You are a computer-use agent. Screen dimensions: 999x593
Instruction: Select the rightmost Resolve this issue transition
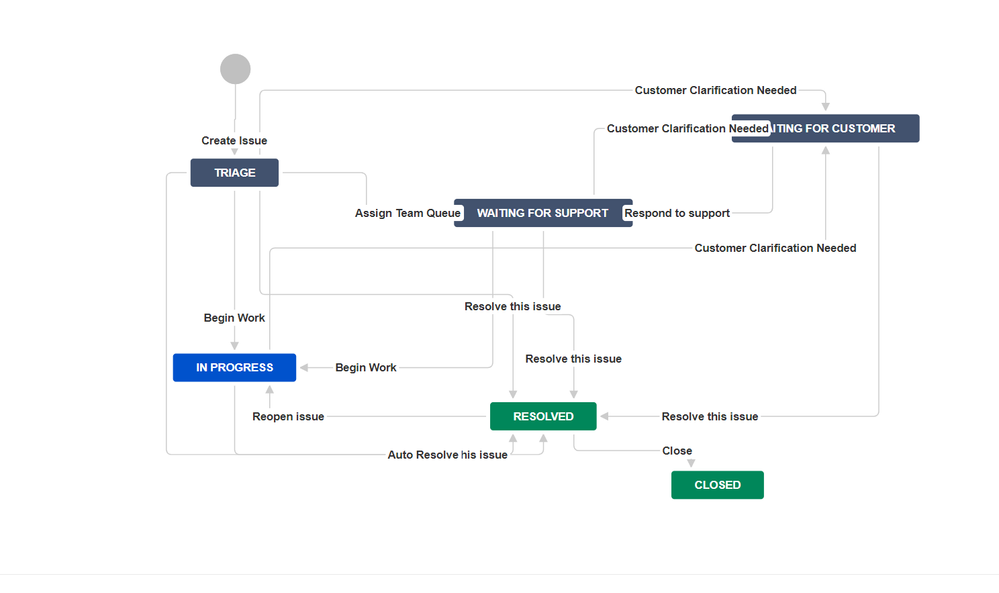coord(709,416)
